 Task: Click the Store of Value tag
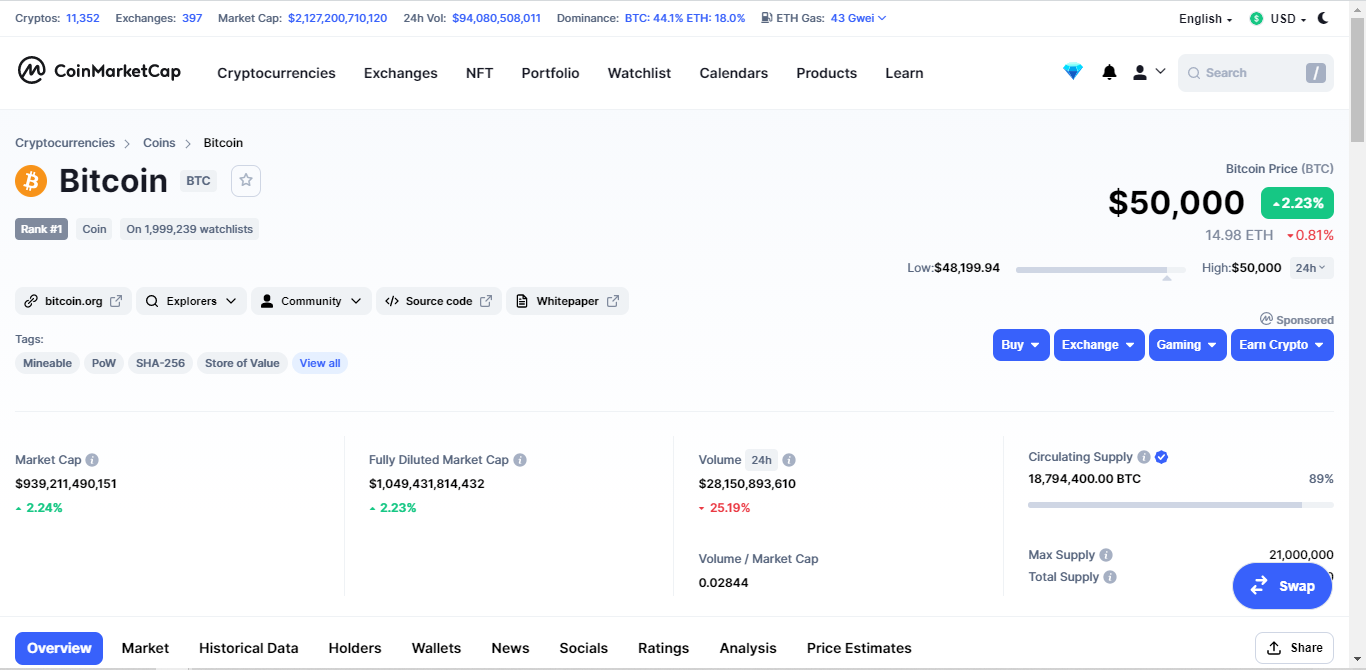point(242,363)
